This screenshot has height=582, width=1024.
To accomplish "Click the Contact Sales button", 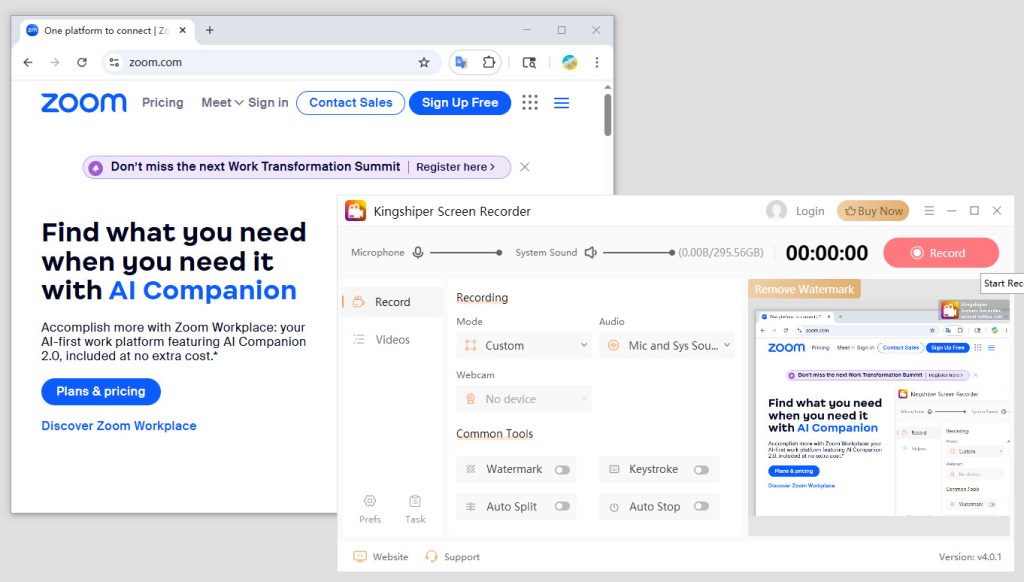I will [351, 103].
